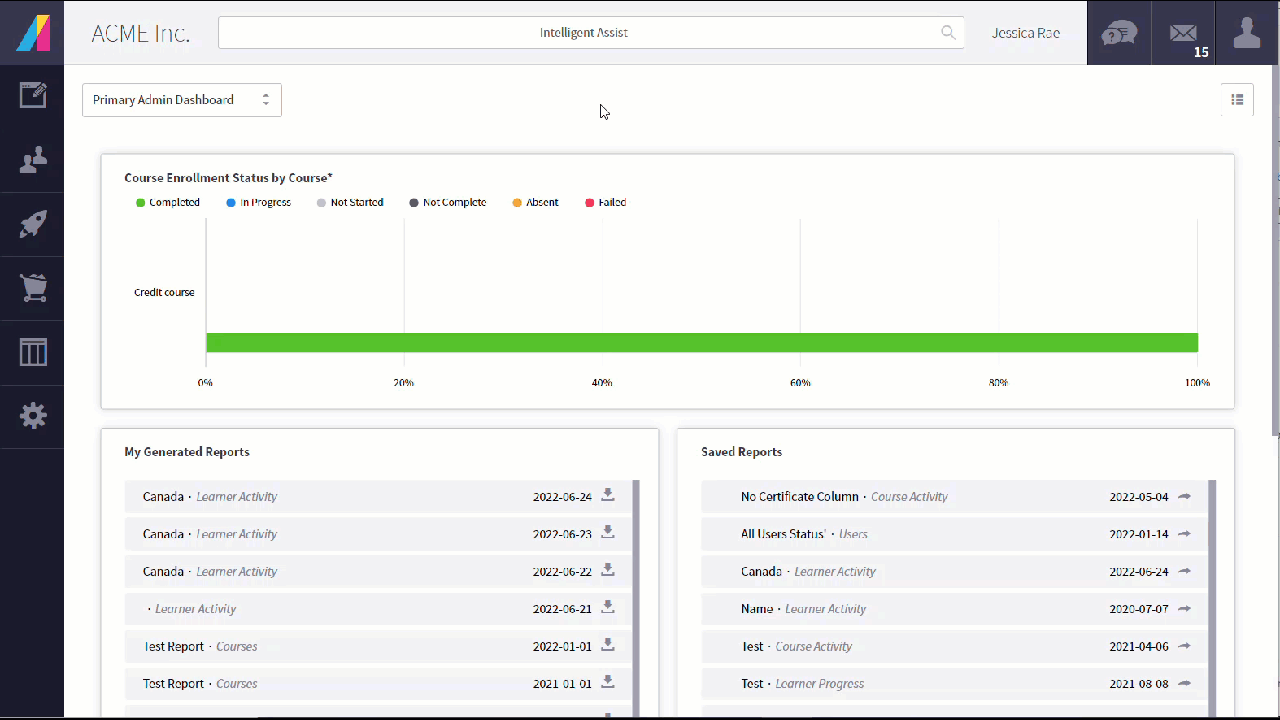This screenshot has width=1280, height=720.
Task: Open the Jessica Rae user menu
Action: pyautogui.click(x=1026, y=33)
